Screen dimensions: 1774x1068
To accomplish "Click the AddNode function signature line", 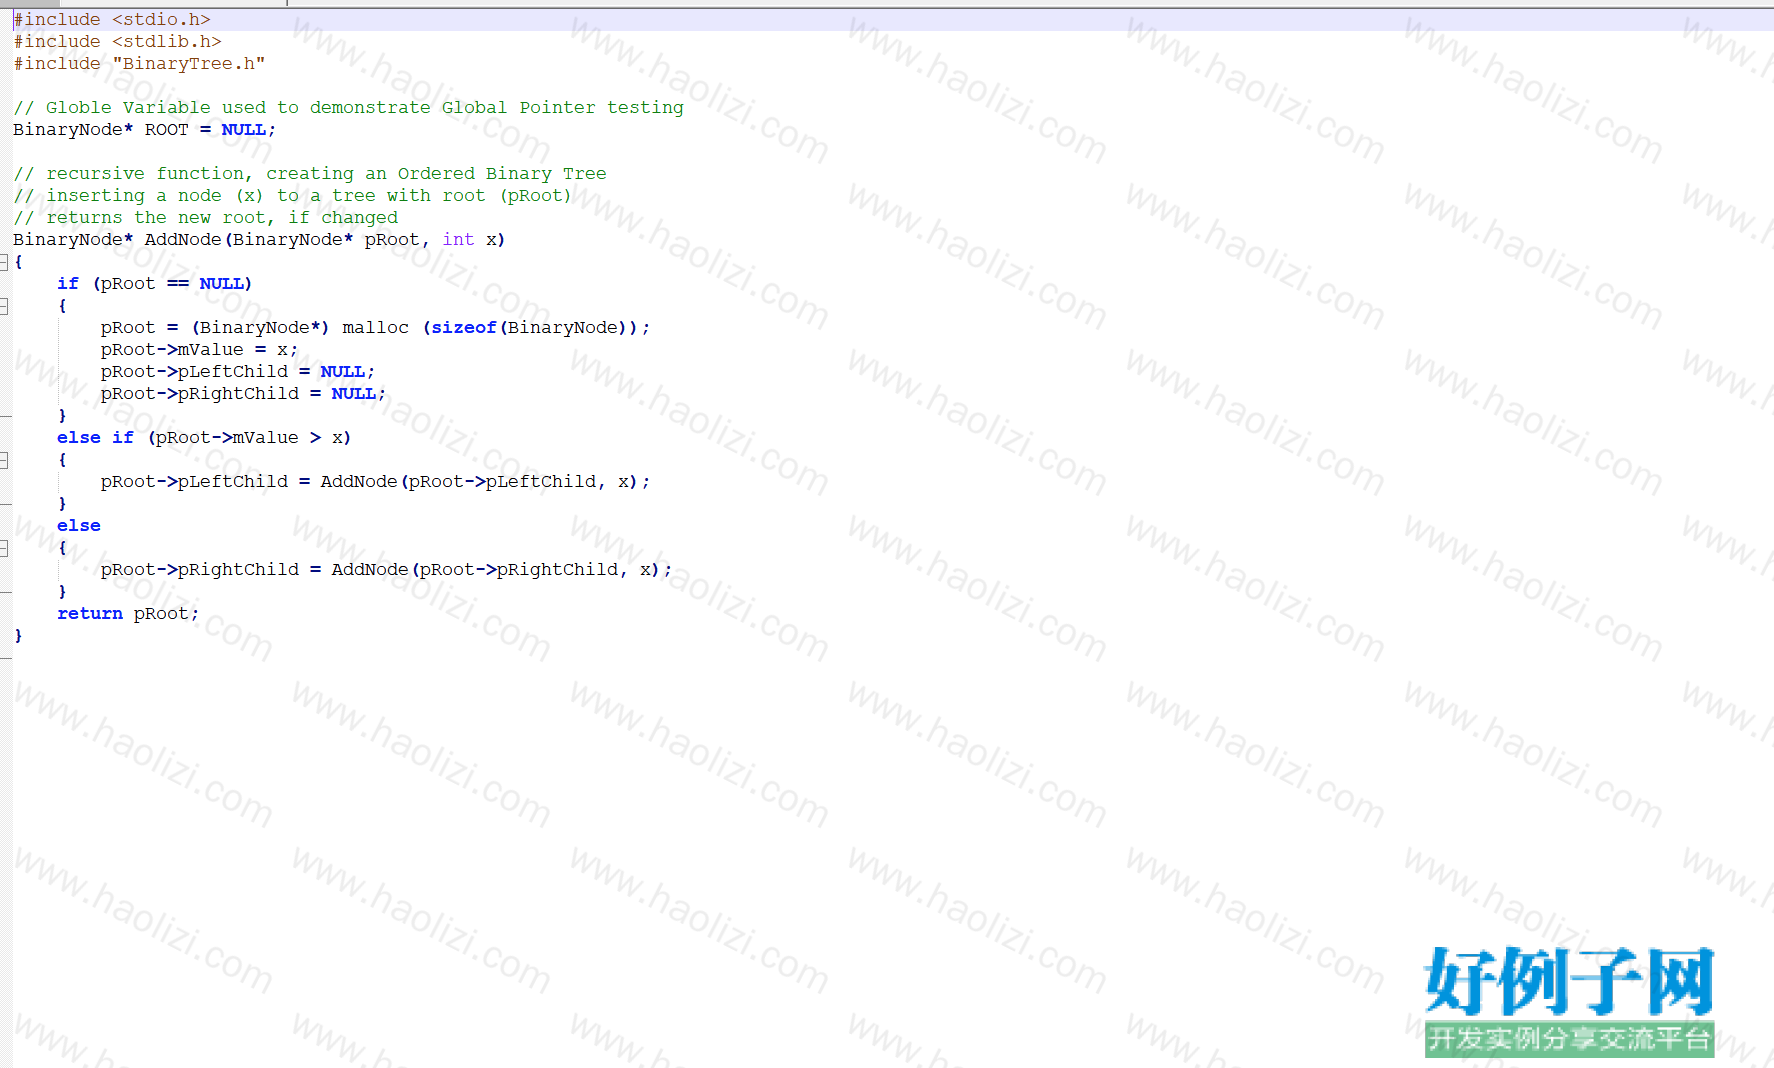I will (259, 240).
